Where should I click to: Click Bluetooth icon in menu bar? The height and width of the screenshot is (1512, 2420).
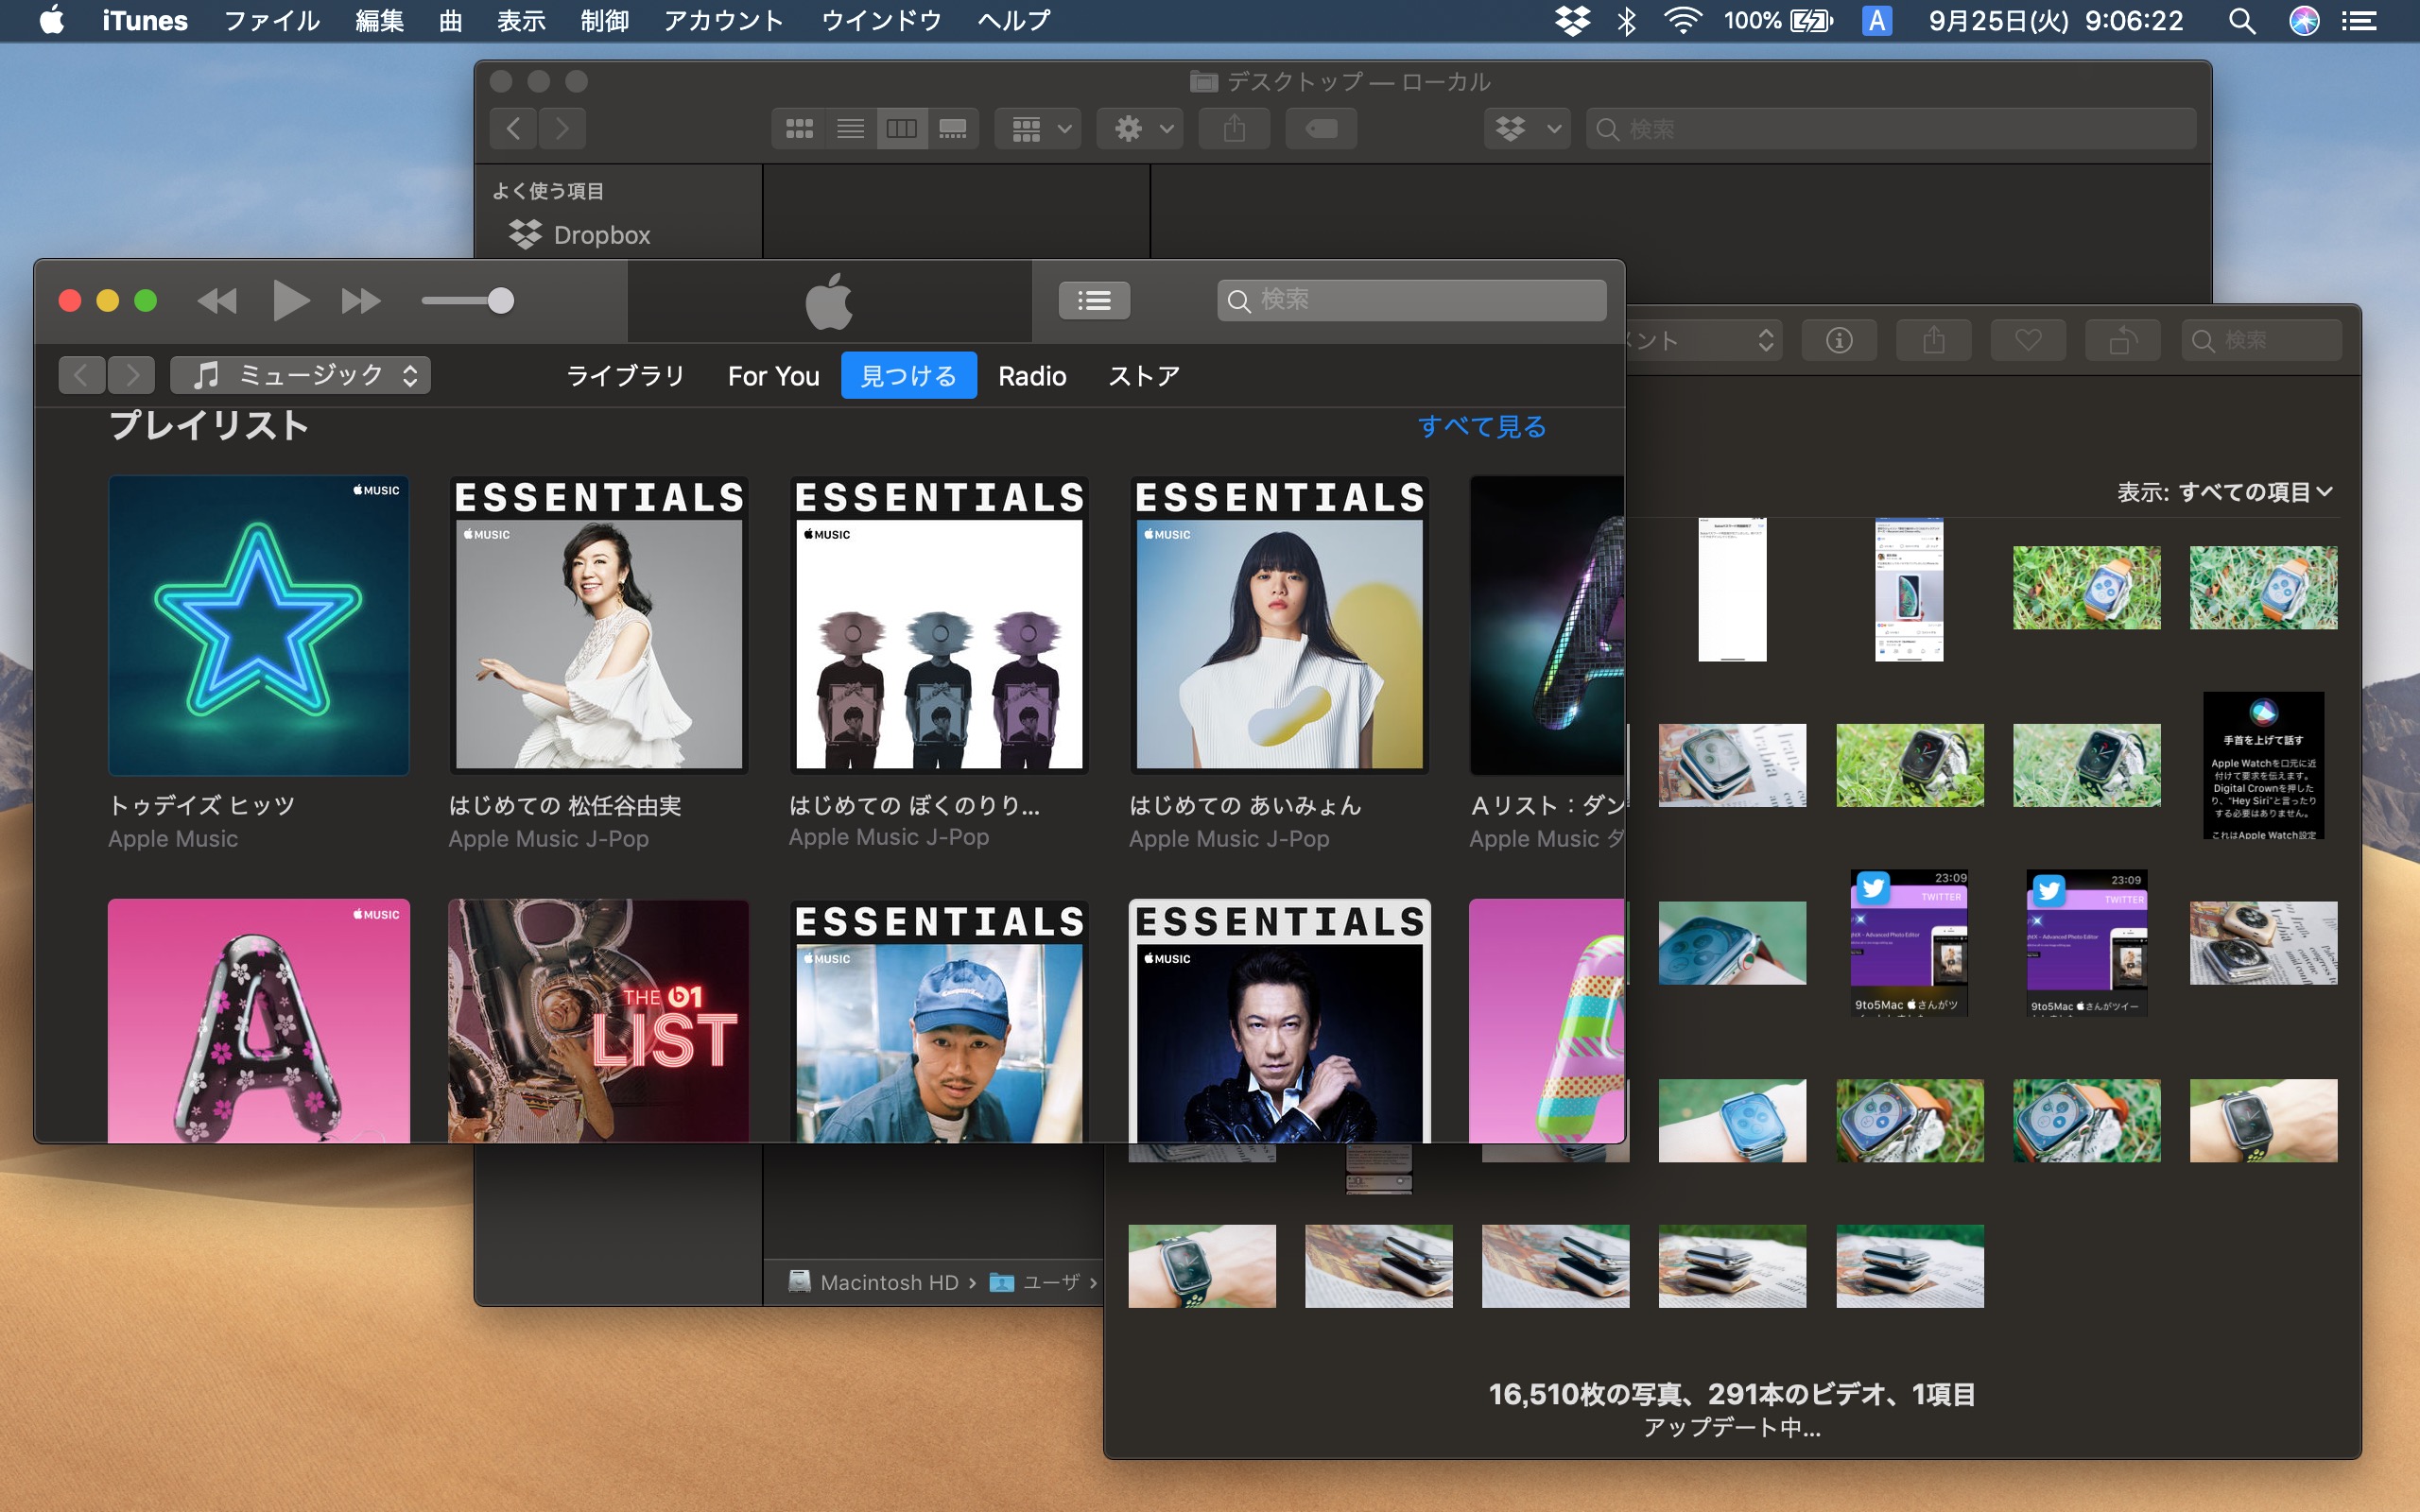tap(1627, 20)
